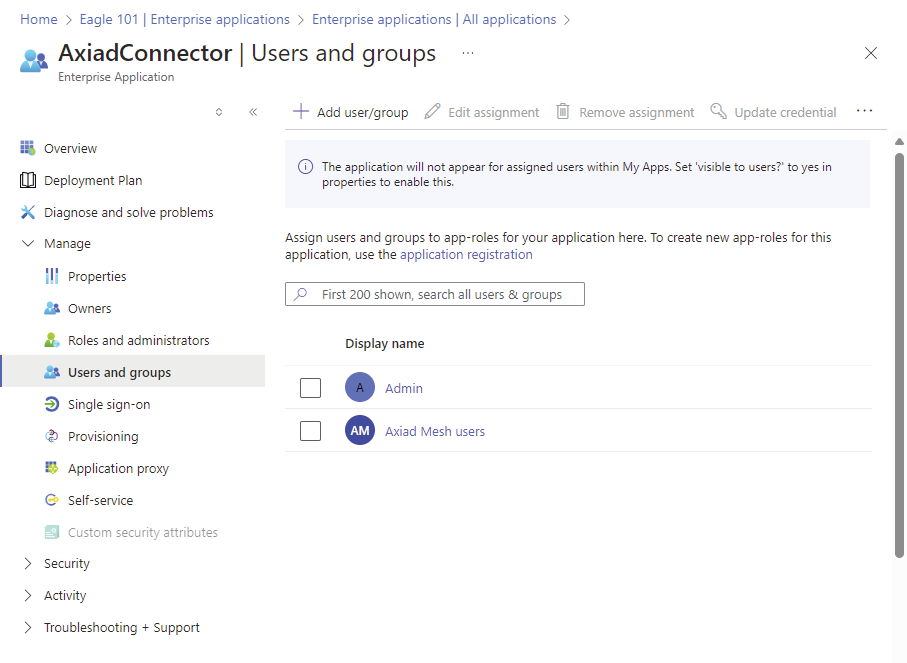Viewport: 907px width, 663px height.
Task: Click the AxiadConnector enterprise application icon
Action: (34, 61)
